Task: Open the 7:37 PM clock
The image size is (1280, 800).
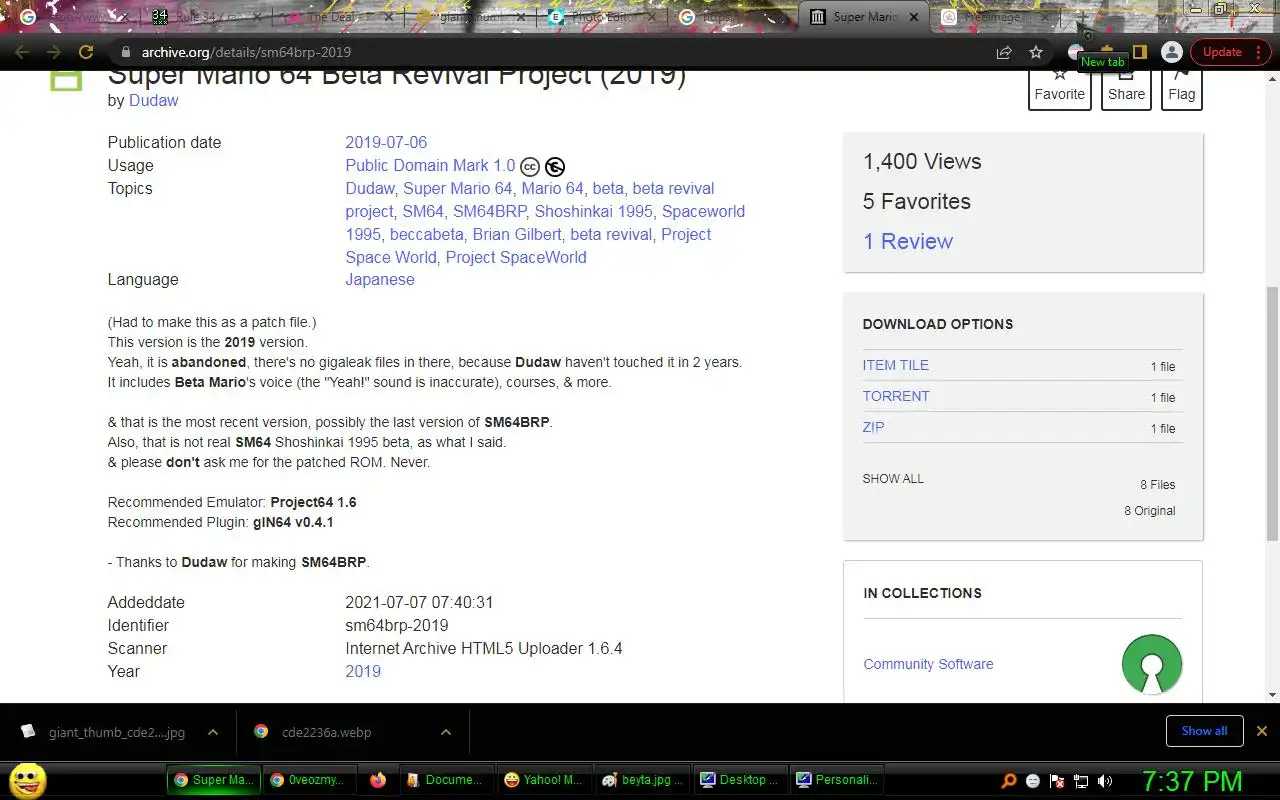Action: point(1192,781)
